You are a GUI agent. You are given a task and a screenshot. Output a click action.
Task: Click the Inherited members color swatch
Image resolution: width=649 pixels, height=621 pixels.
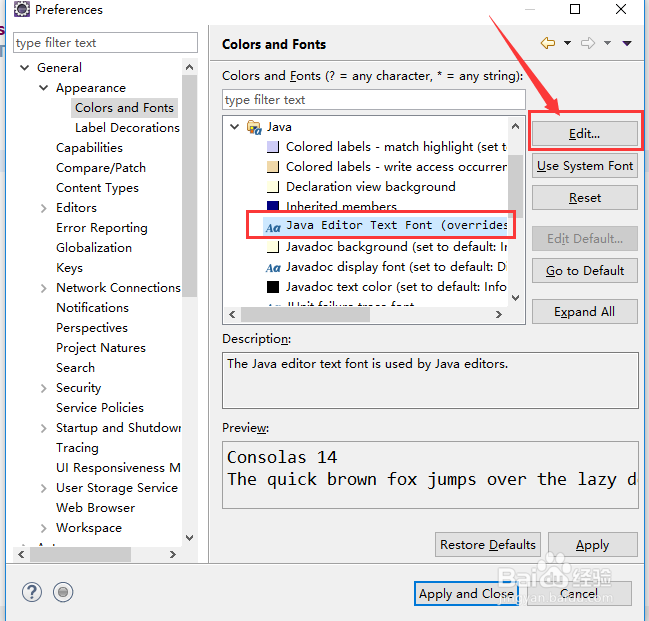[273, 205]
